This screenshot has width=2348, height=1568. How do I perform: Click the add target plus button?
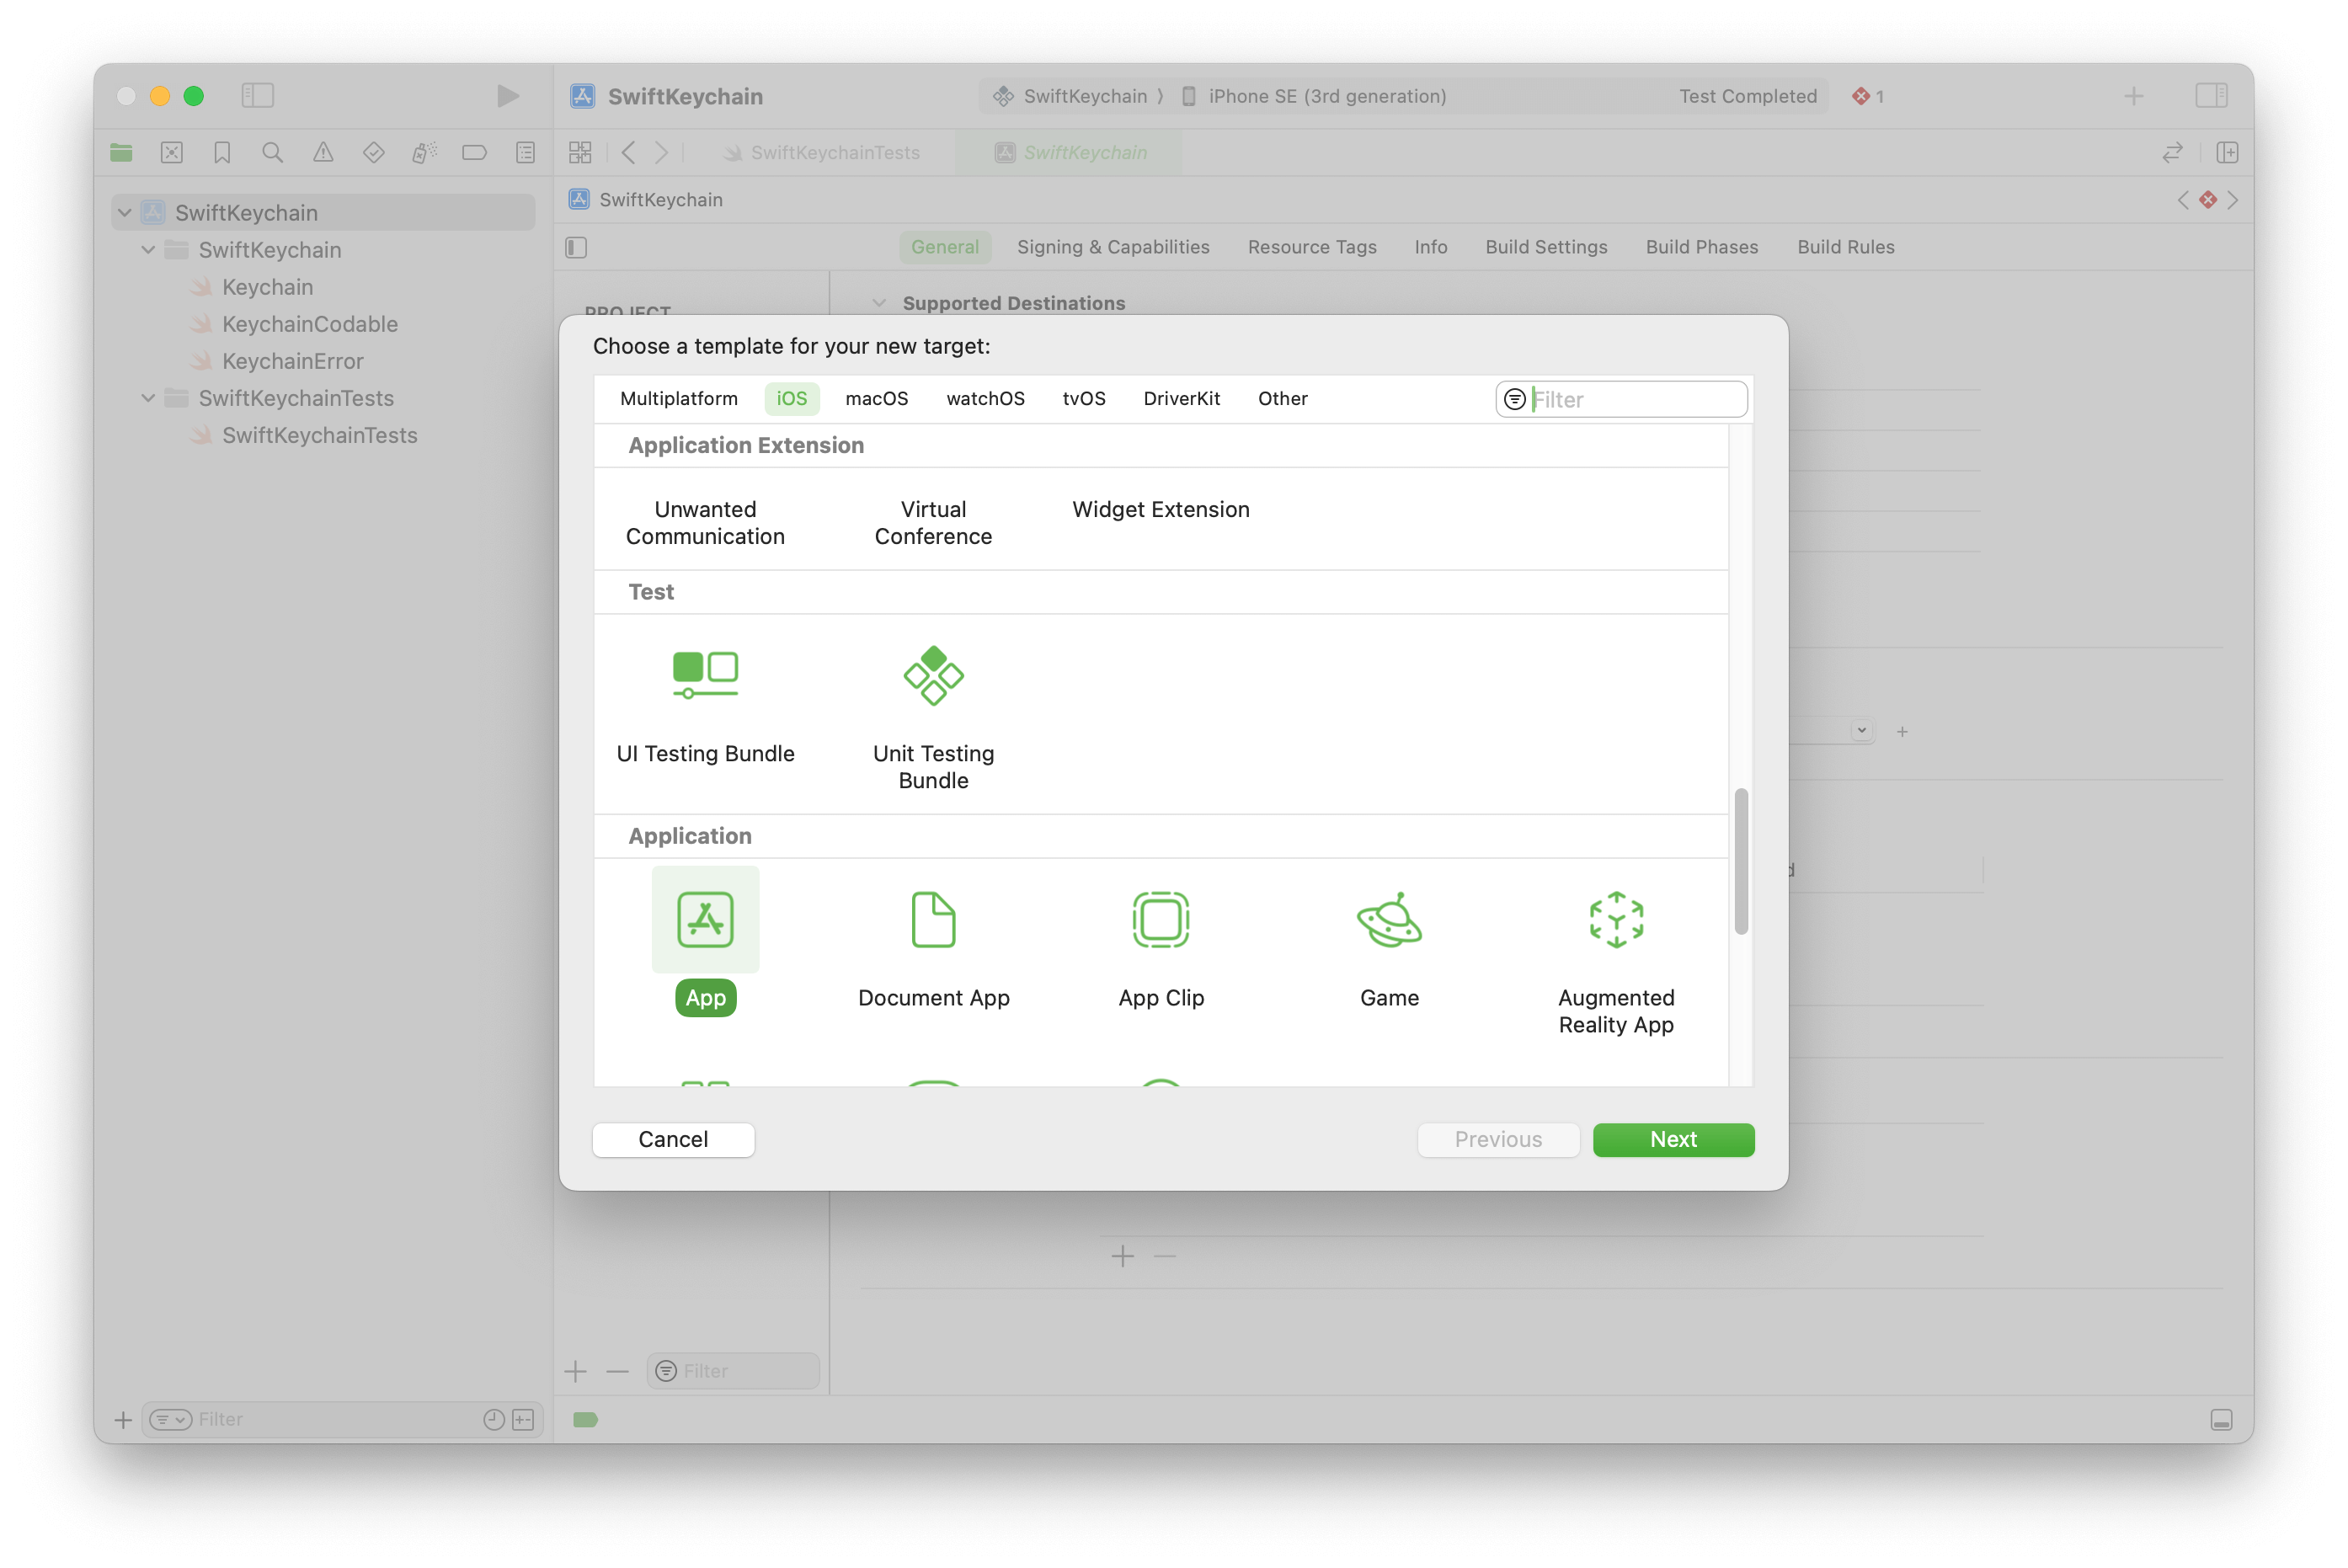coord(575,1371)
